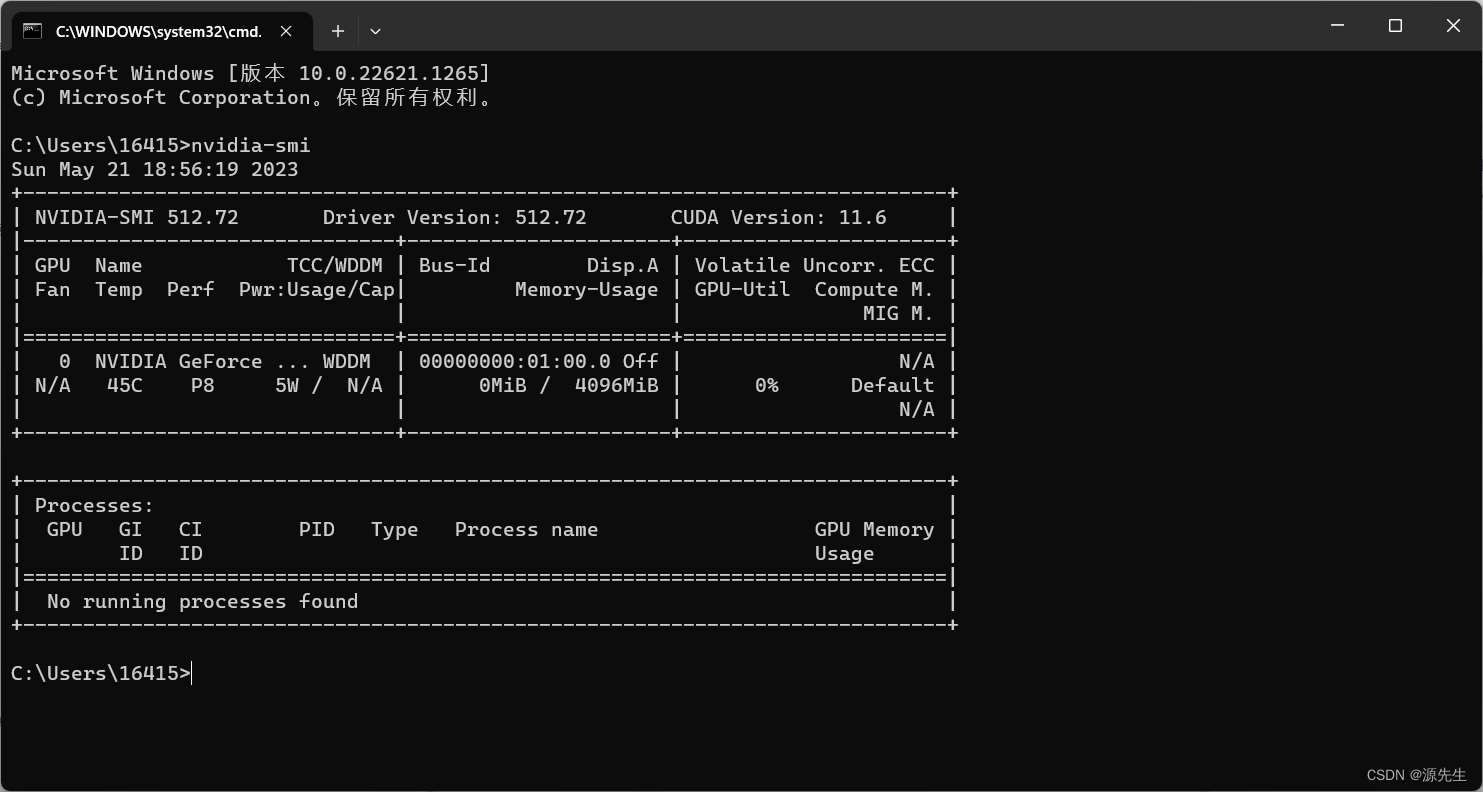The image size is (1483, 792).
Task: Click the WDDM driver model value
Action: point(347,361)
